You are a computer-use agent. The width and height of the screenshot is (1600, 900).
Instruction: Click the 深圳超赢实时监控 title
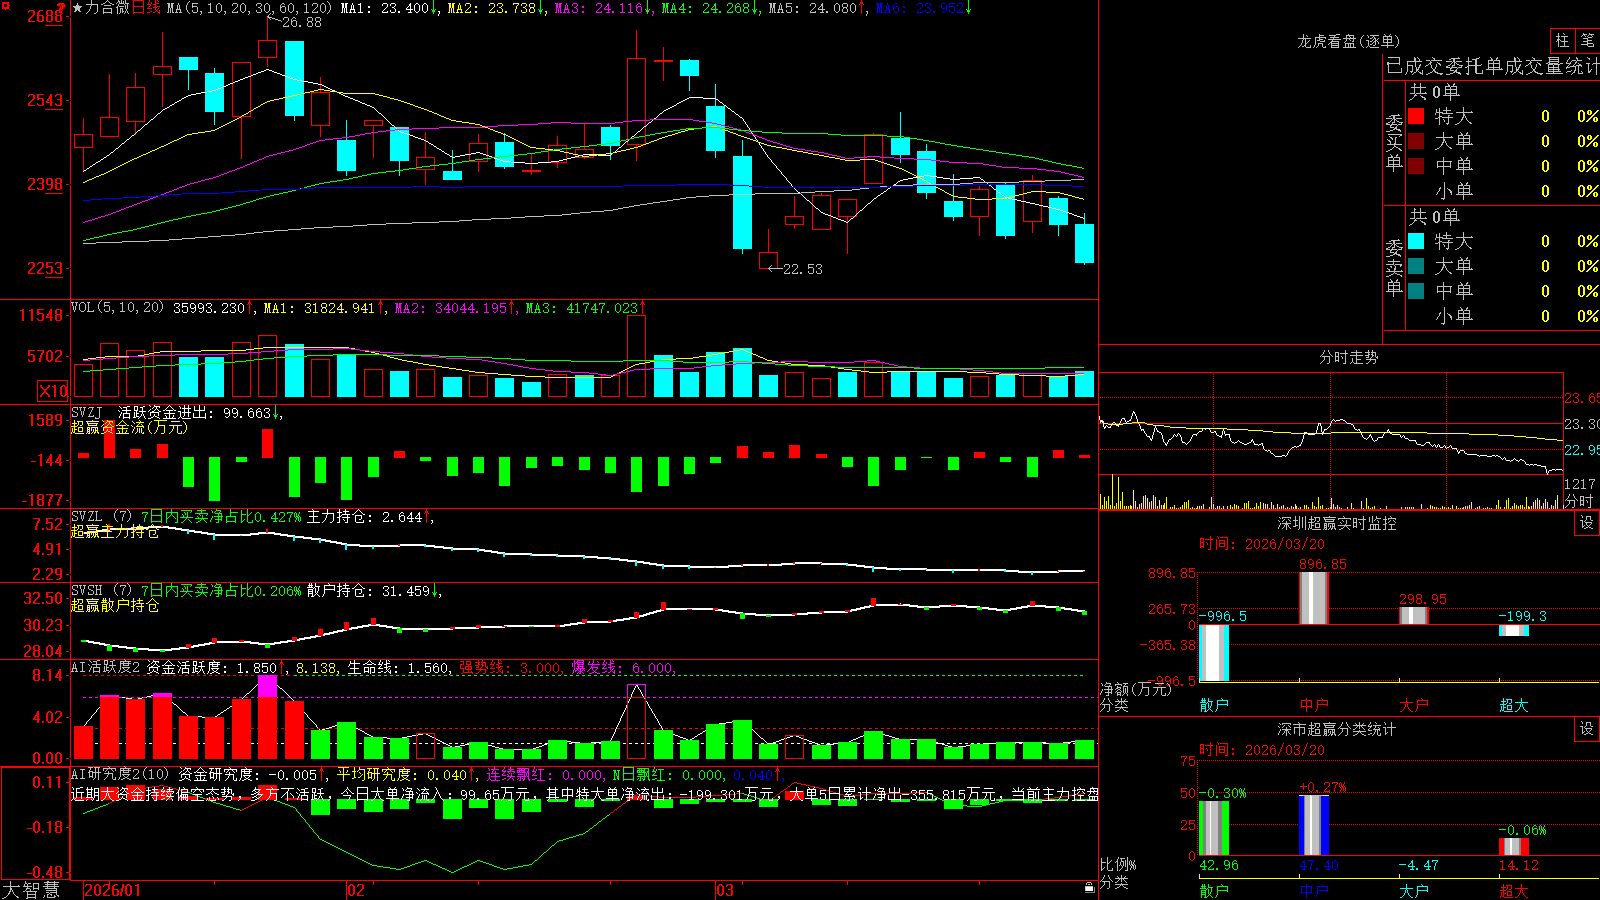pyautogui.click(x=1337, y=523)
